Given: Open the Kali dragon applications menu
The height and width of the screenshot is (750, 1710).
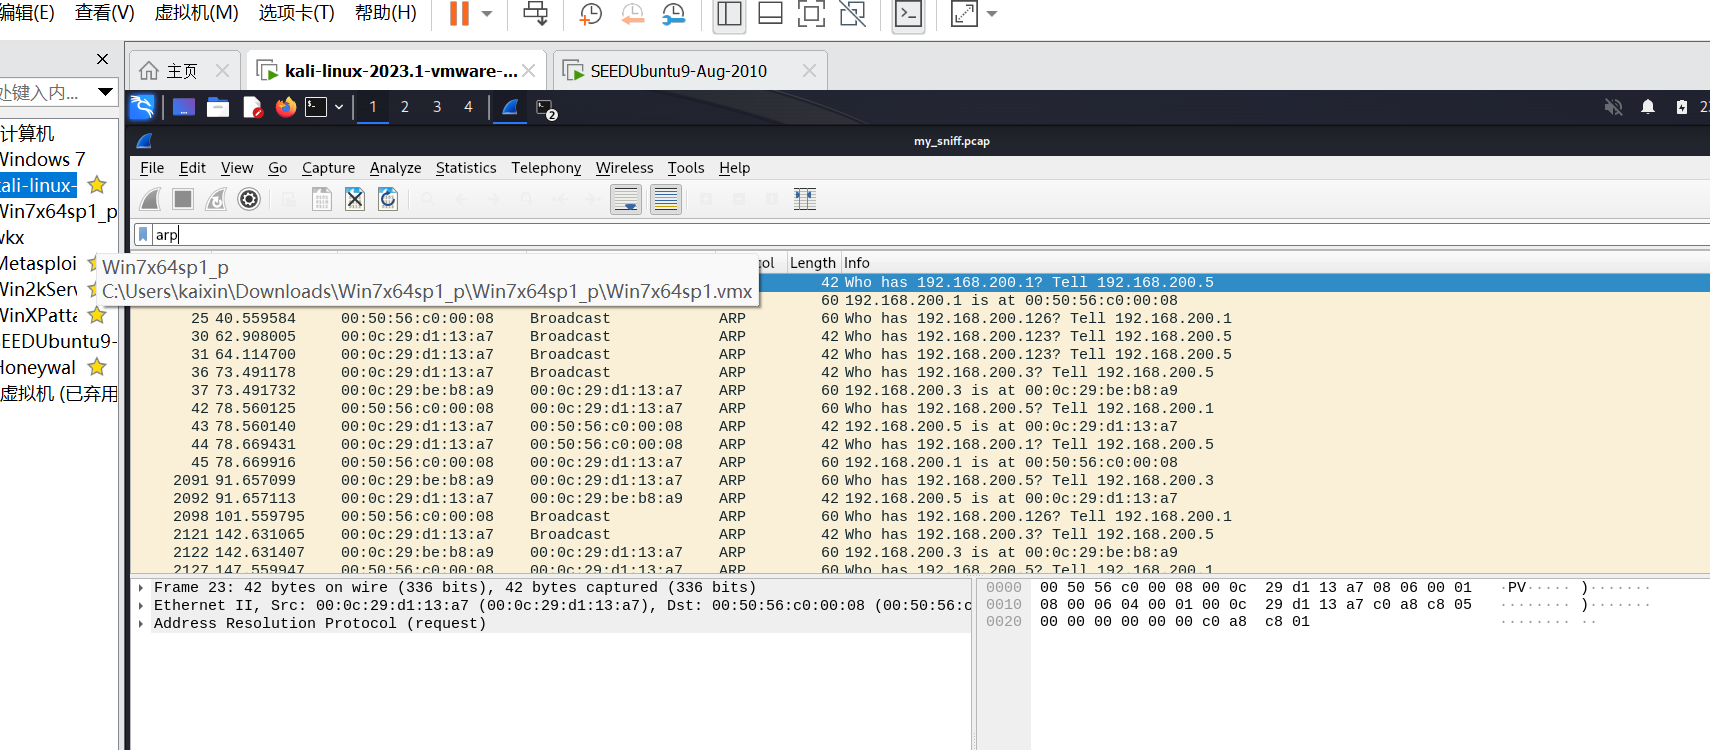Looking at the screenshot, I should click(142, 107).
